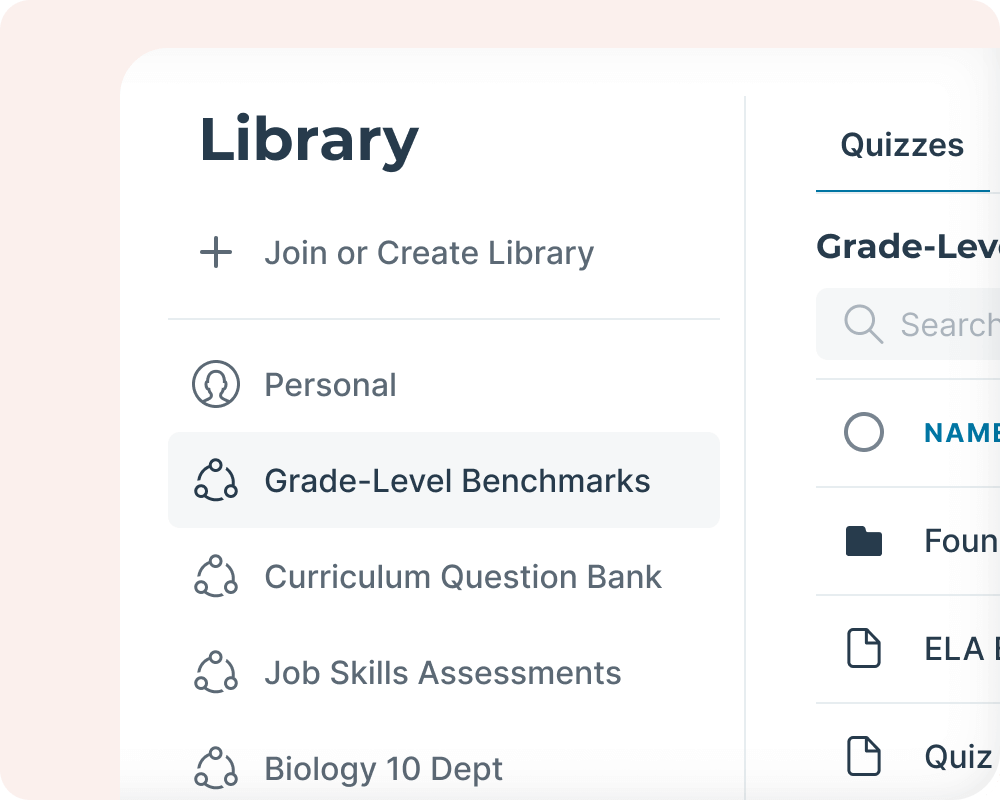Click the Personal library profile icon
This screenshot has height=800, width=1000.
pos(216,385)
